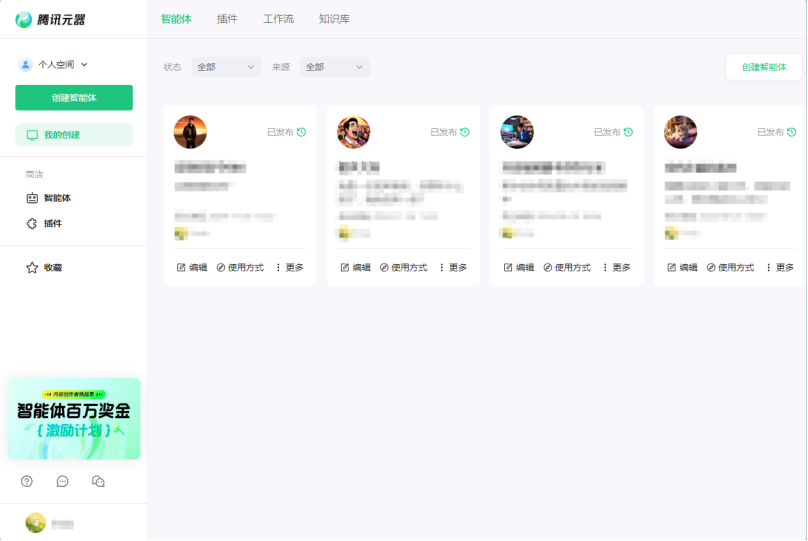808x541 pixels.
Task: Click the 智能体百万奖金 激励计划 banner
Action: tap(74, 418)
